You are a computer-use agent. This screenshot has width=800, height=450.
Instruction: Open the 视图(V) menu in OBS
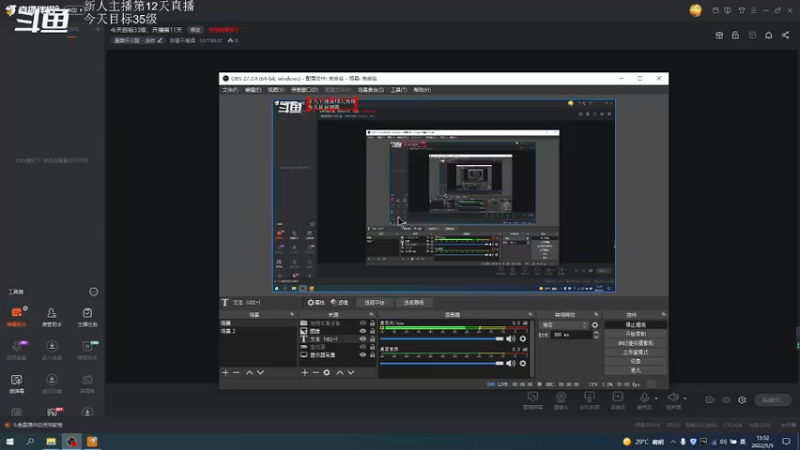point(276,90)
